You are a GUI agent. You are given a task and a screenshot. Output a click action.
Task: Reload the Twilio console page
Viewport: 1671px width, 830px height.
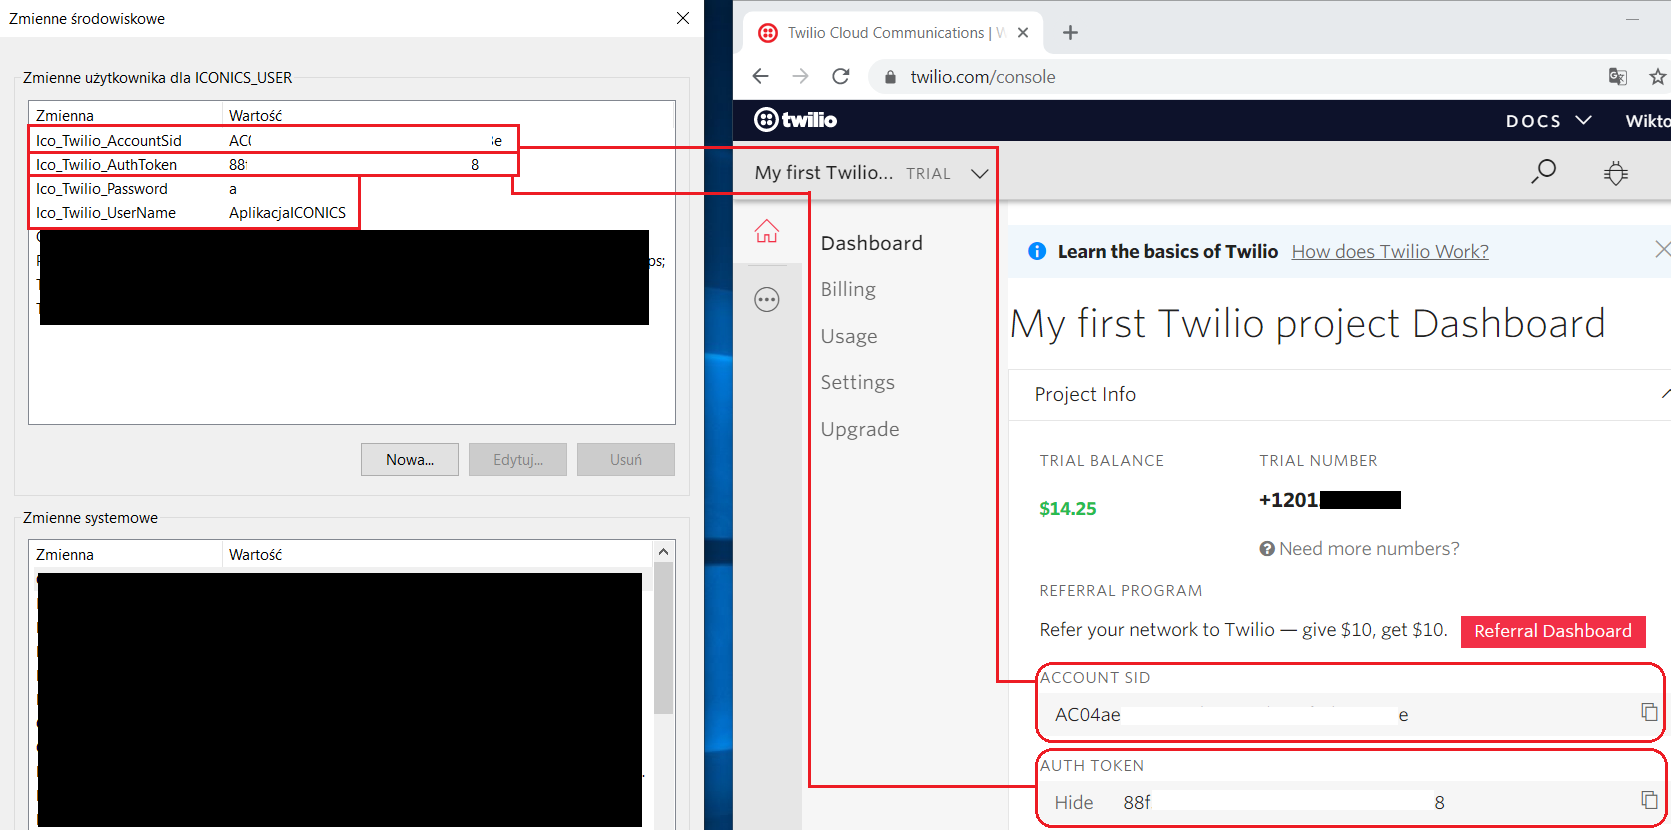tap(841, 76)
